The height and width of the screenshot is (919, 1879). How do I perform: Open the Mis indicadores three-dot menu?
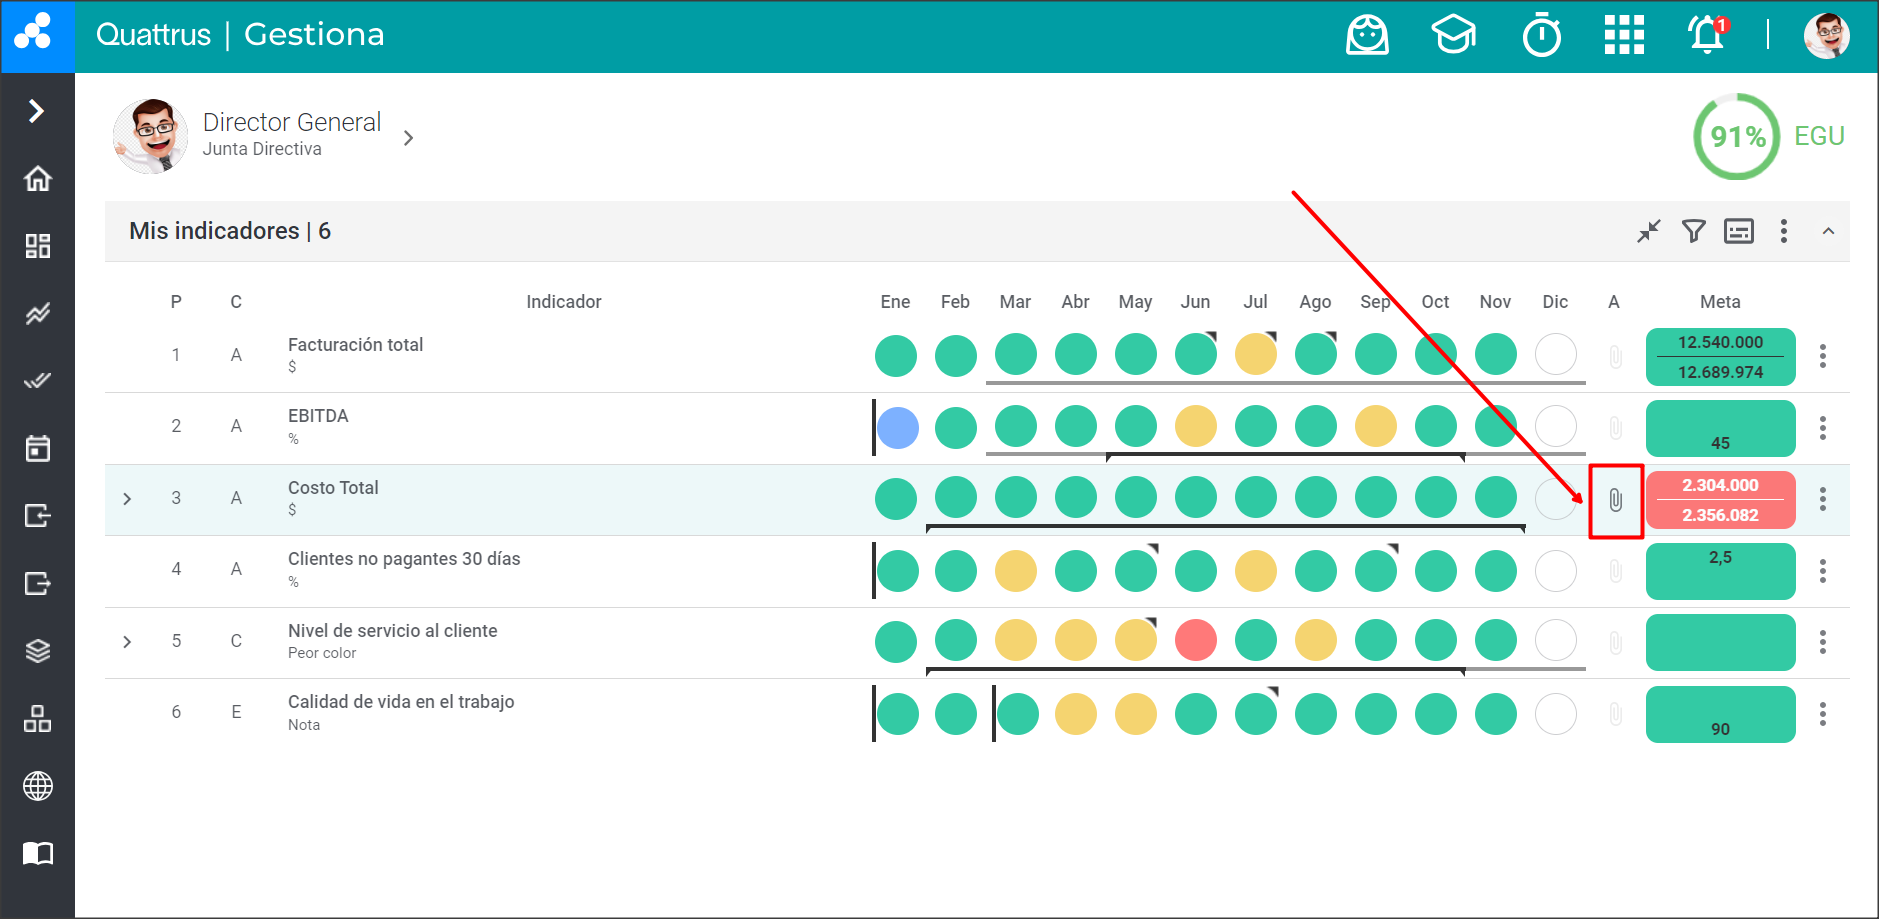click(1783, 232)
